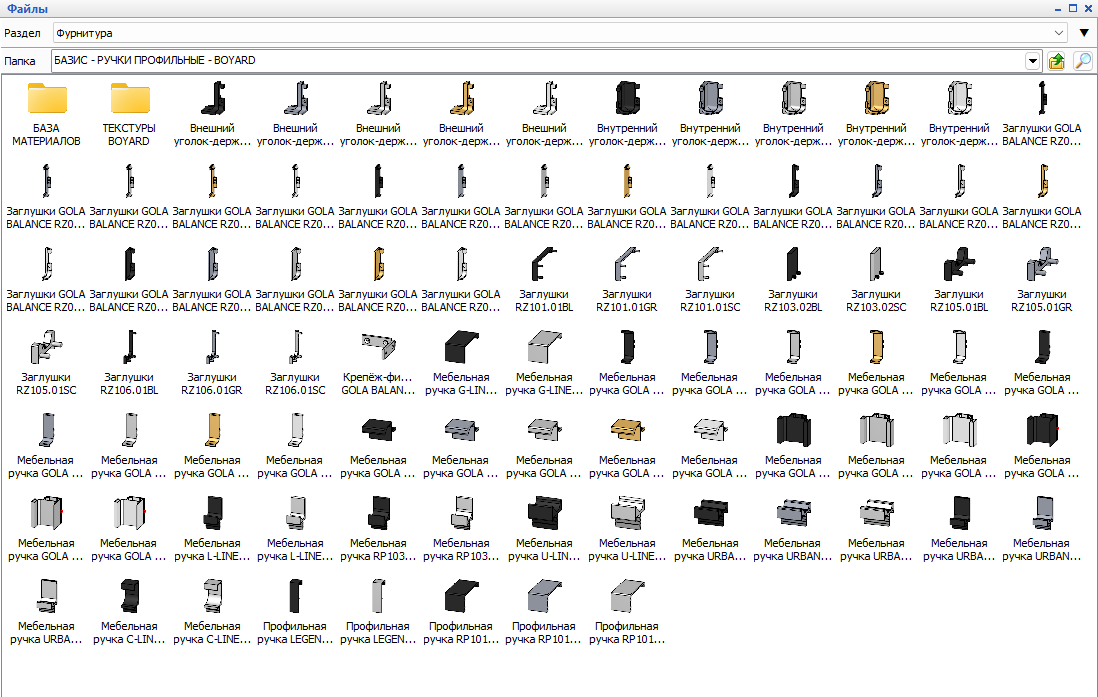Viewport: 1098px width, 697px height.
Task: Select the Заглушки RZ106.01SC item
Action: pyautogui.click(x=295, y=363)
